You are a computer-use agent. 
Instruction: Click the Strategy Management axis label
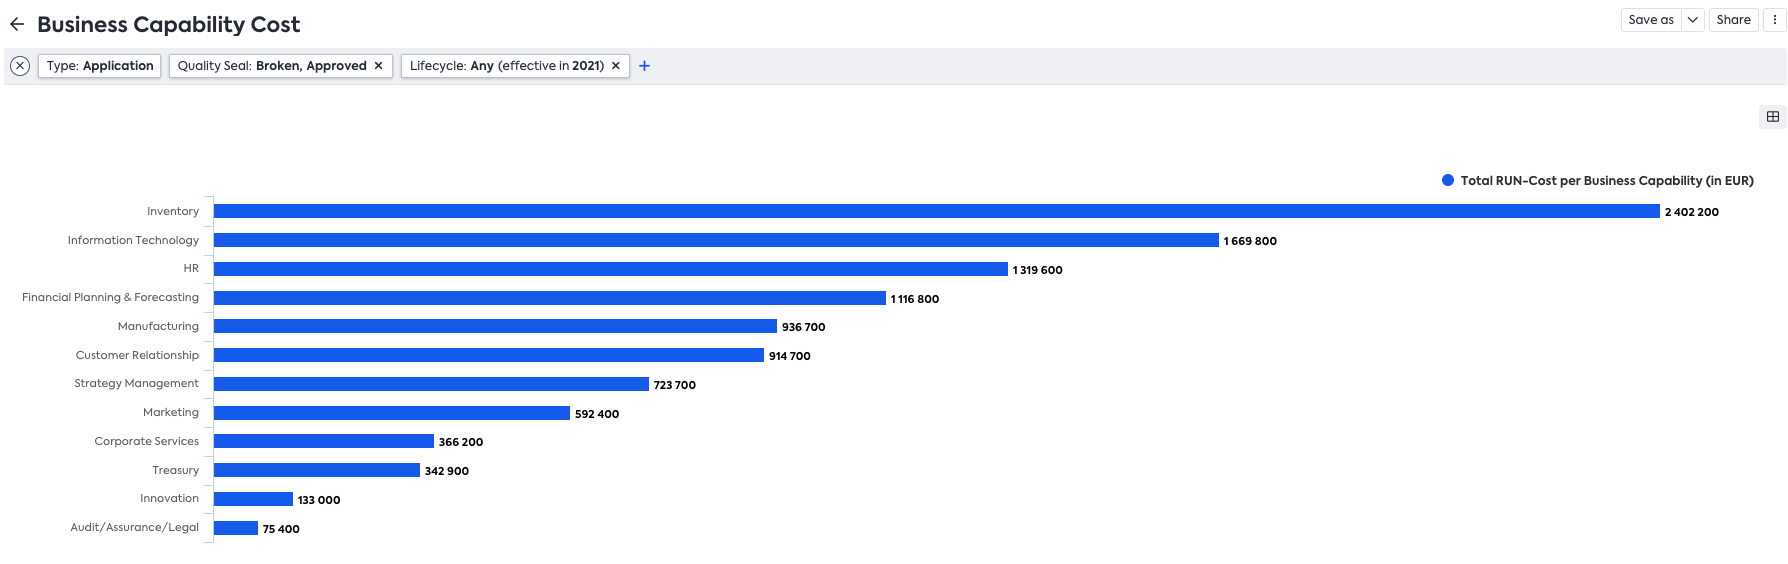(x=136, y=383)
